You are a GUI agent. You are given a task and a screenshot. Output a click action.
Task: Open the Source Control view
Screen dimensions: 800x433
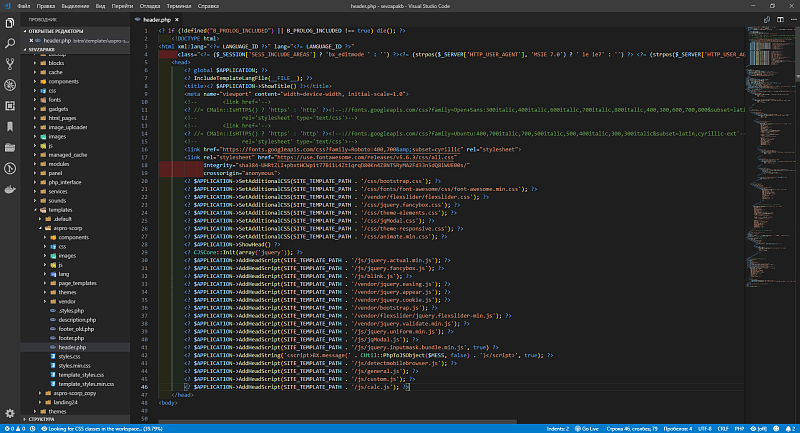tap(10, 64)
